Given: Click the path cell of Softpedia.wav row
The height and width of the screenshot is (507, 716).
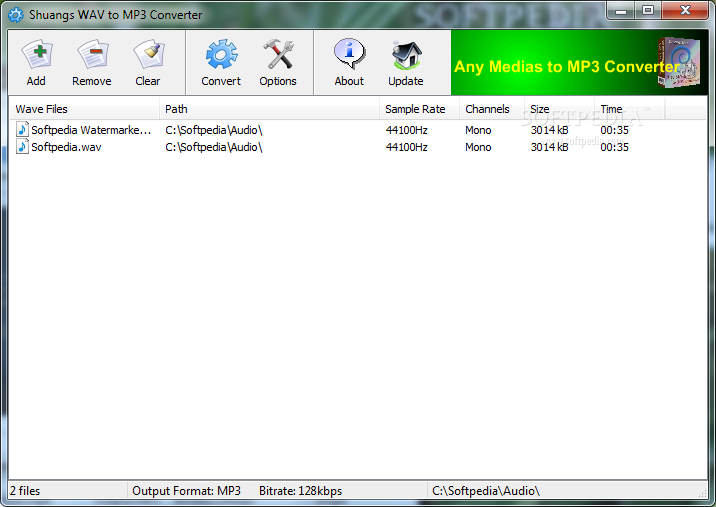Looking at the screenshot, I should tap(214, 147).
